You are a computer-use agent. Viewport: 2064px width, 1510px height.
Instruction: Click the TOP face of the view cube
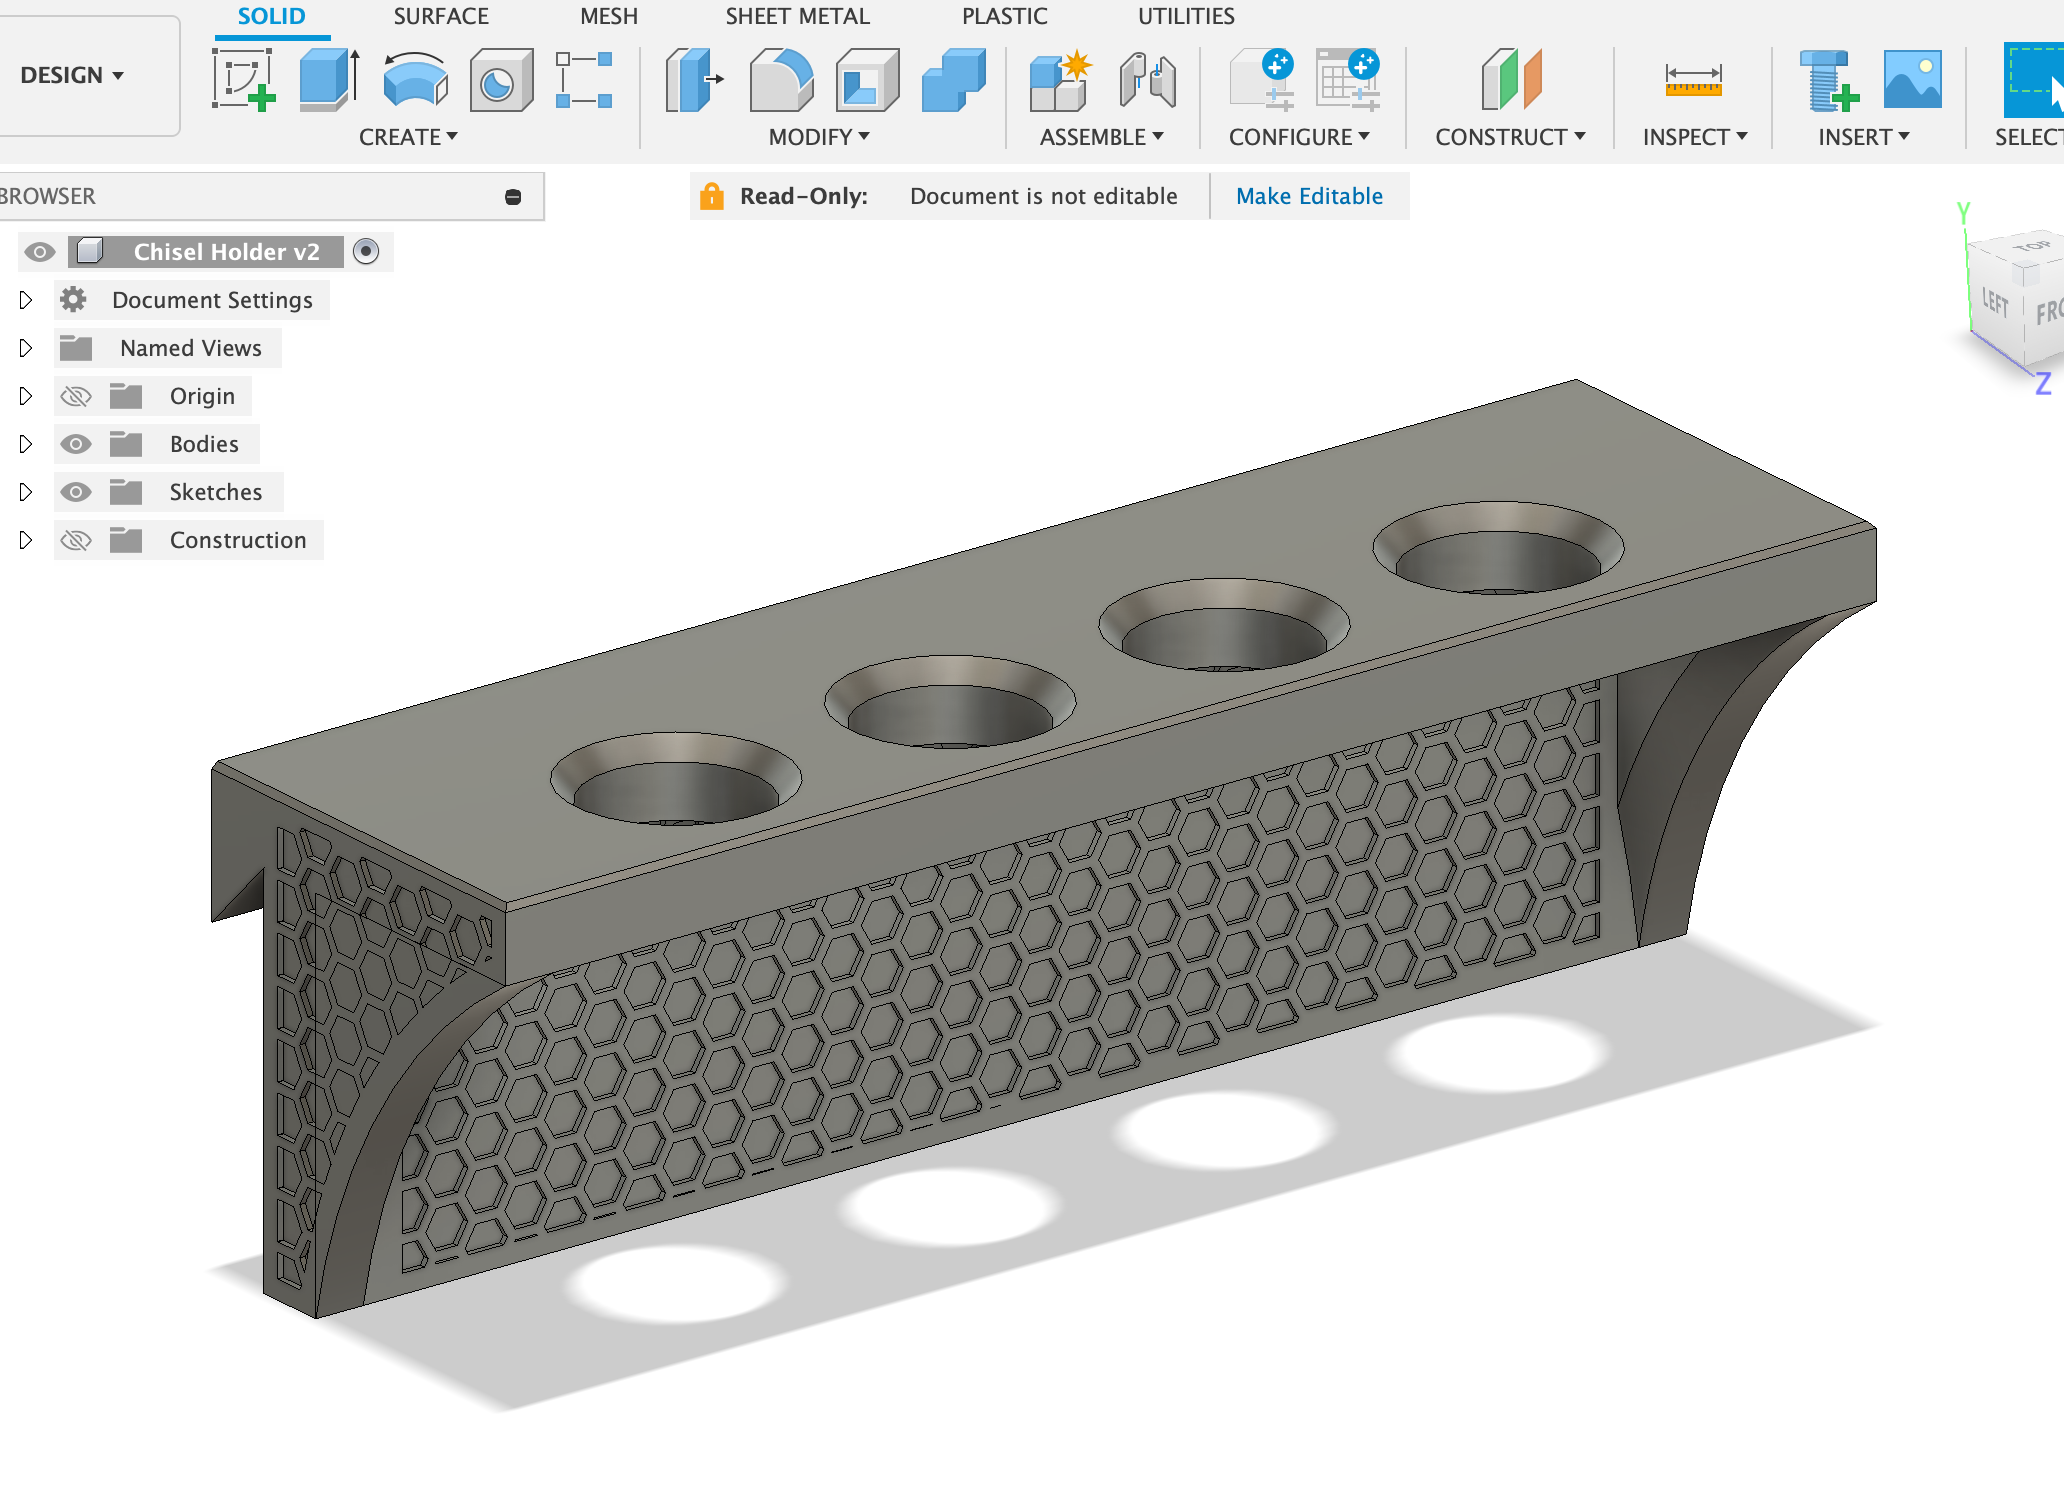pos(2030,247)
